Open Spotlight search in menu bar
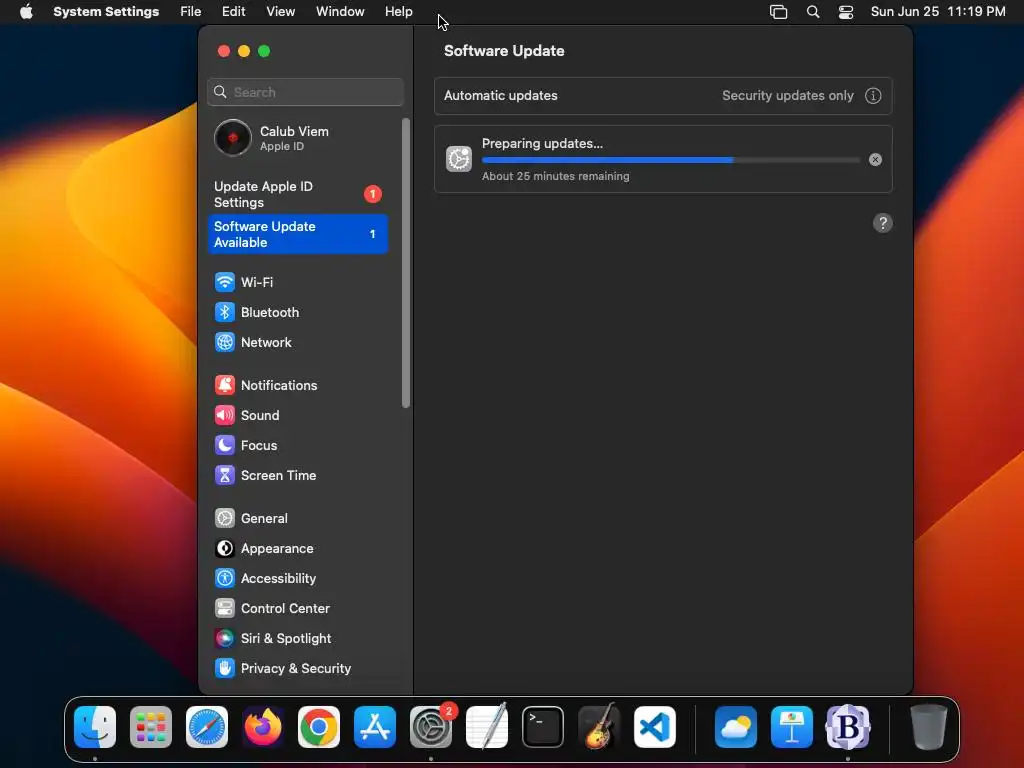The image size is (1024, 768). coord(813,12)
